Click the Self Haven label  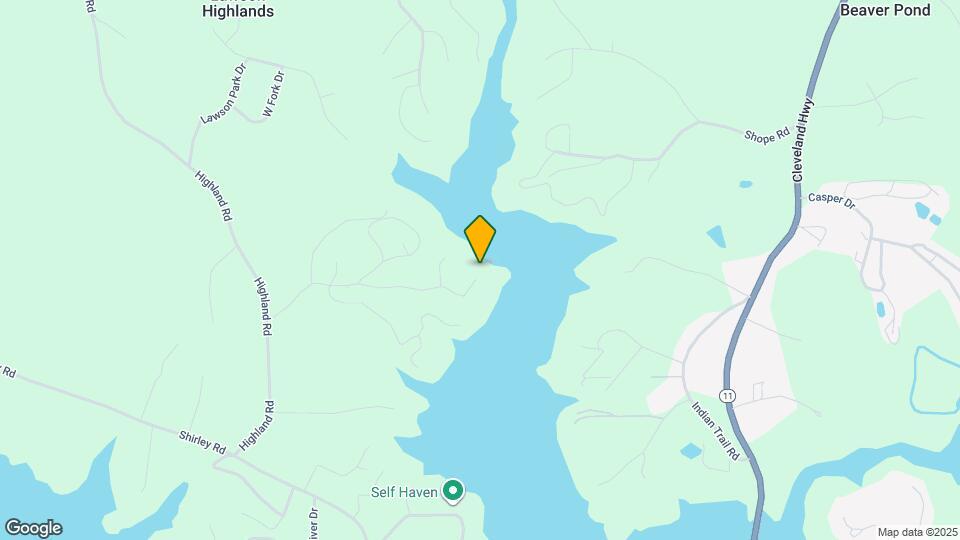[x=404, y=492]
